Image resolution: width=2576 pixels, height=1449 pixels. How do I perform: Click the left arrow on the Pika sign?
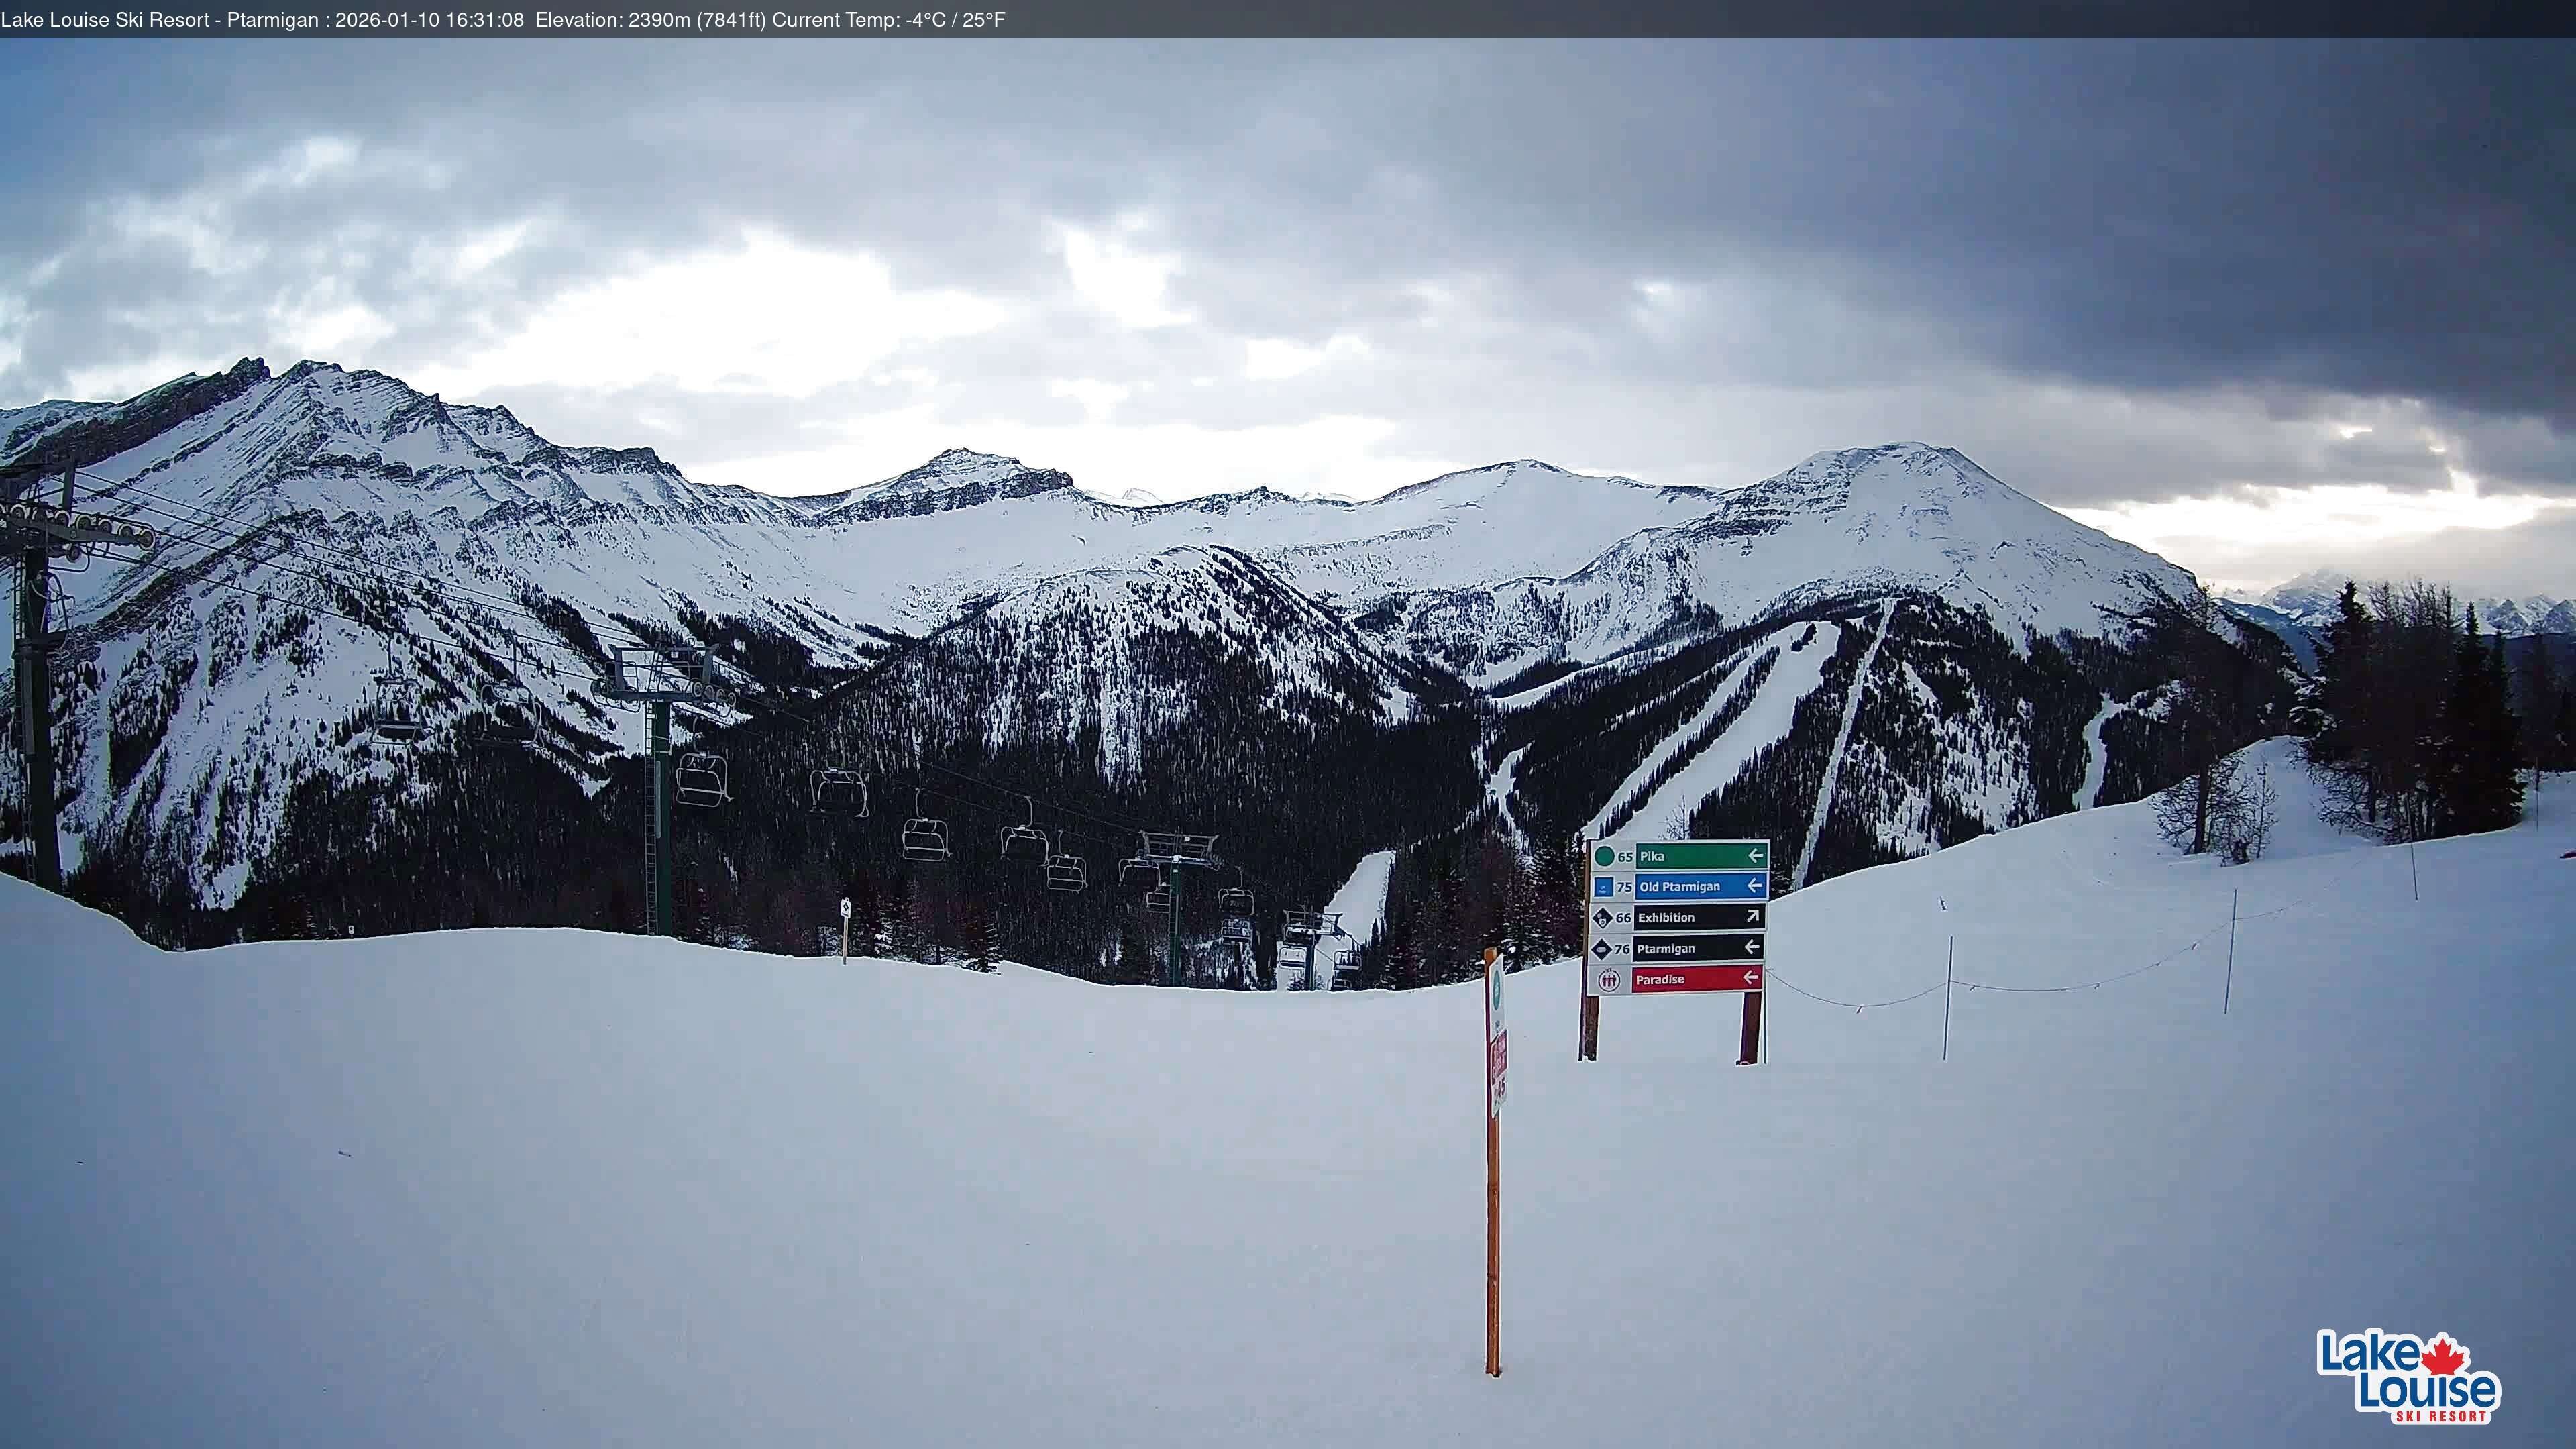(1756, 857)
